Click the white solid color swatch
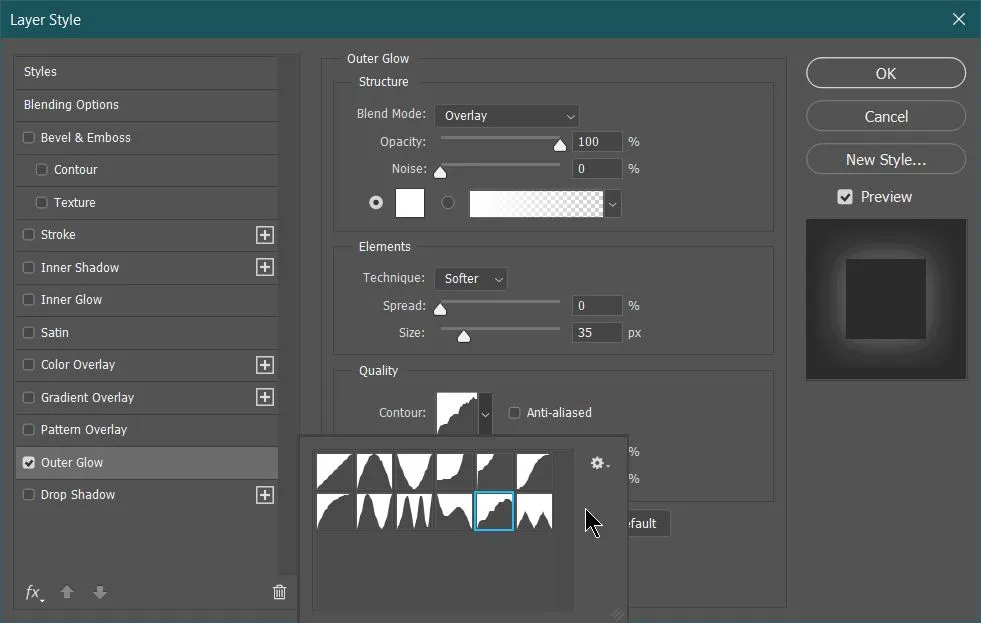Viewport: 981px width, 623px height. (x=410, y=203)
